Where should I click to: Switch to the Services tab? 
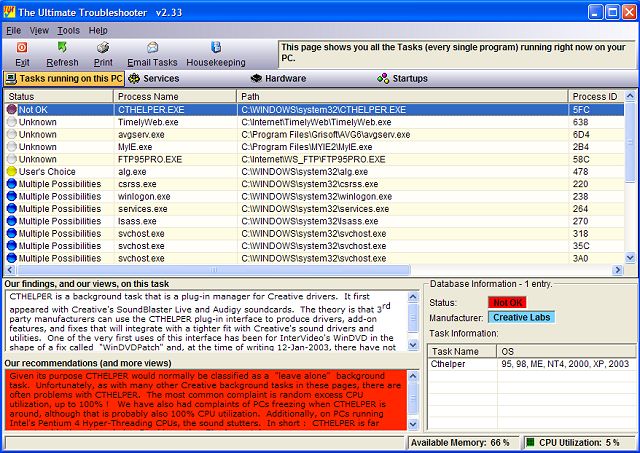click(153, 78)
